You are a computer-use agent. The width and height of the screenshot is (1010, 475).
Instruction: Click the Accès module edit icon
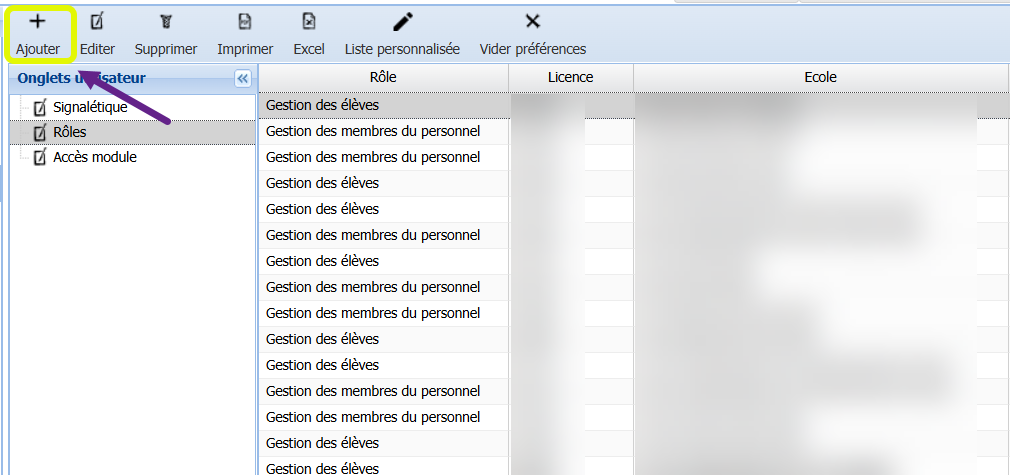coord(40,157)
